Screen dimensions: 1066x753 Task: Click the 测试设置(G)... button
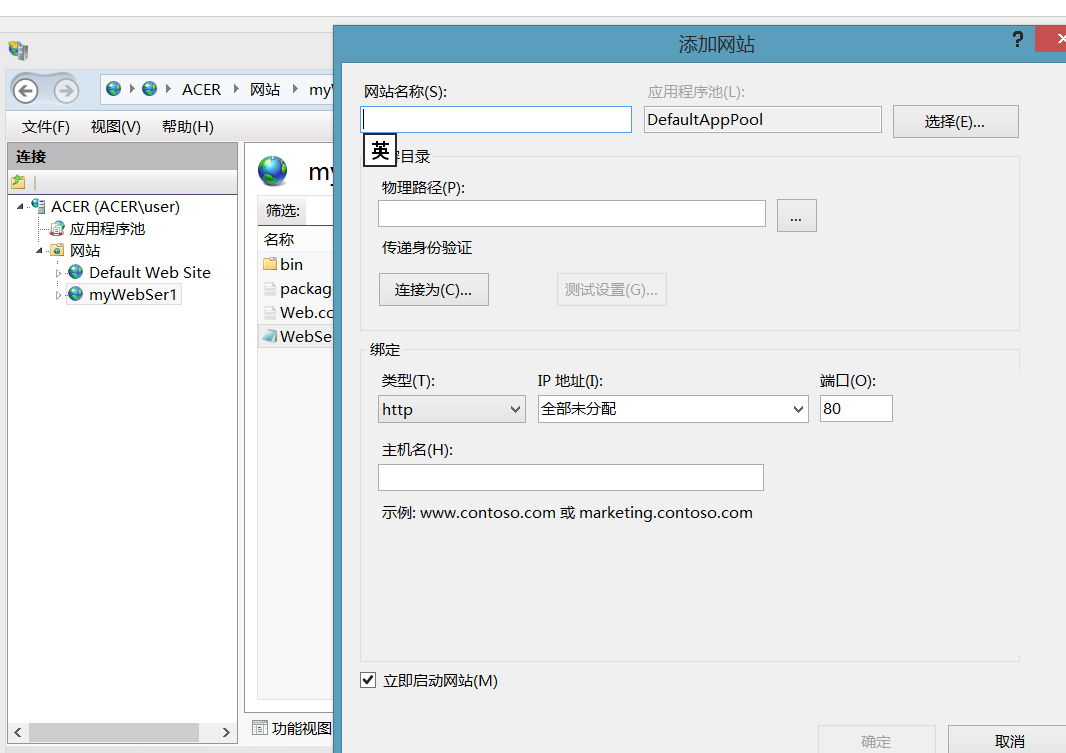pyautogui.click(x=611, y=290)
